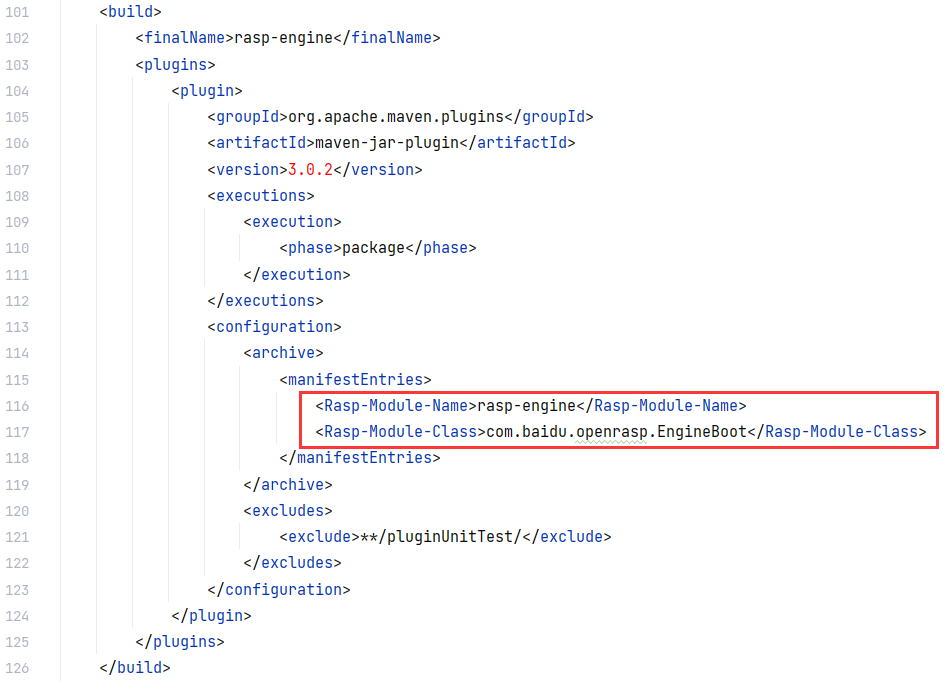Click the closing </configuration> tag
The width and height of the screenshot is (945, 681).
tap(278, 589)
